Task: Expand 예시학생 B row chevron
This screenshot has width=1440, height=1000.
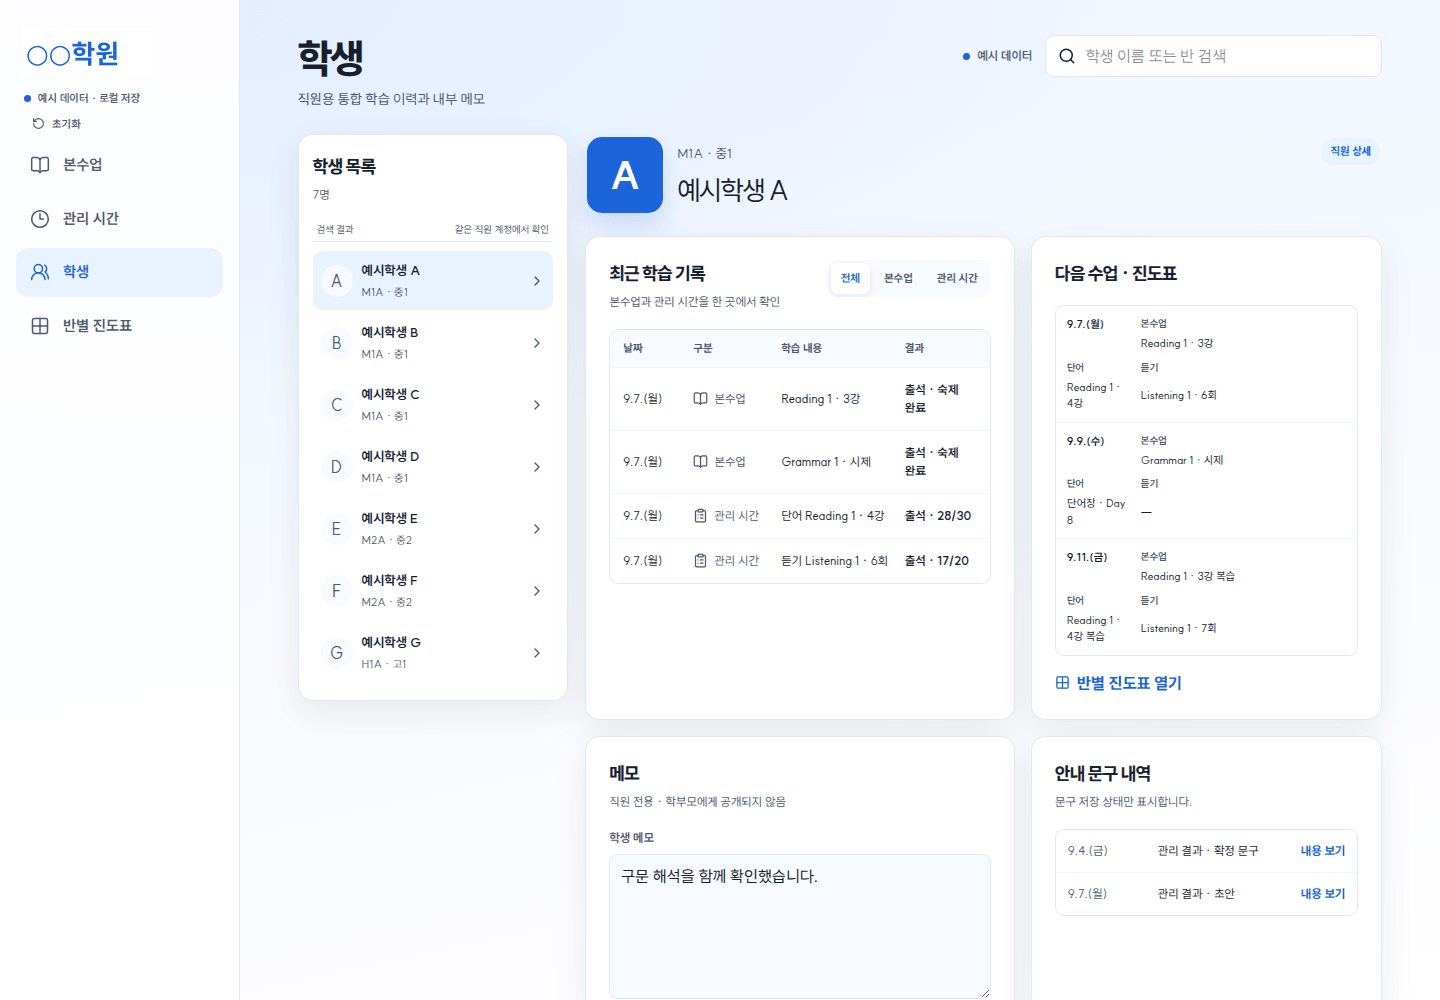Action: (x=537, y=343)
